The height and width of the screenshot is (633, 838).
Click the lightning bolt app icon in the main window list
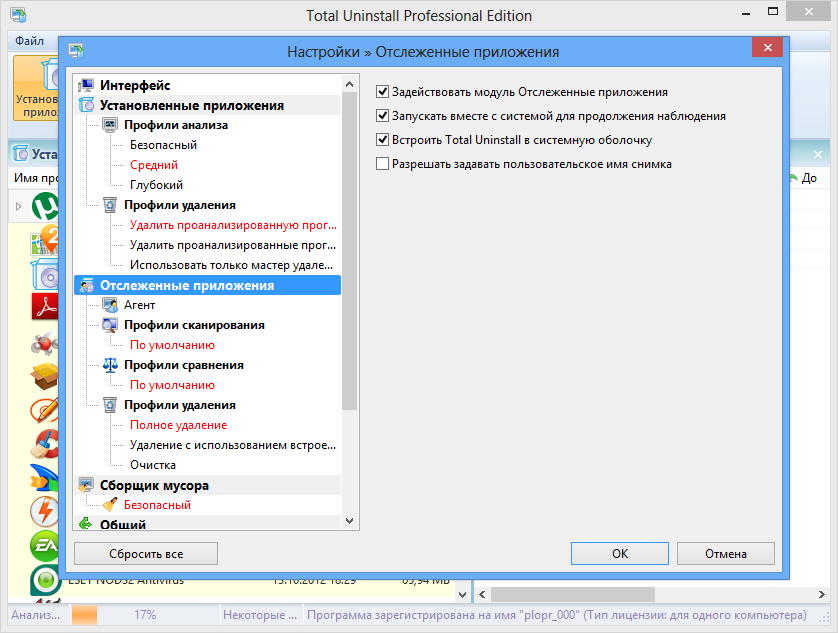tap(45, 512)
